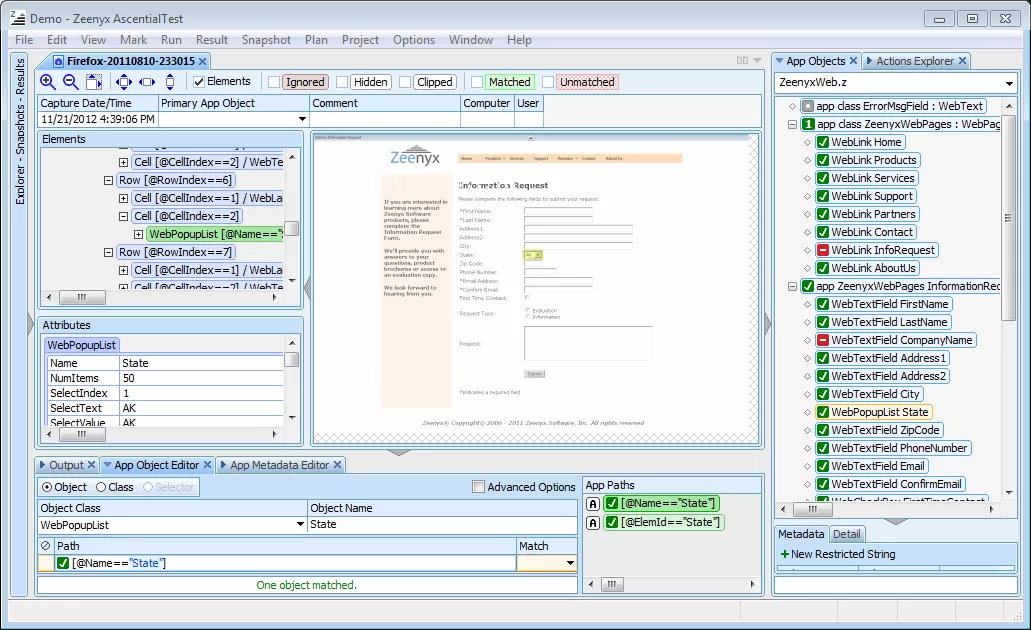Click the fit-width horizontal arrows icon

[147, 82]
